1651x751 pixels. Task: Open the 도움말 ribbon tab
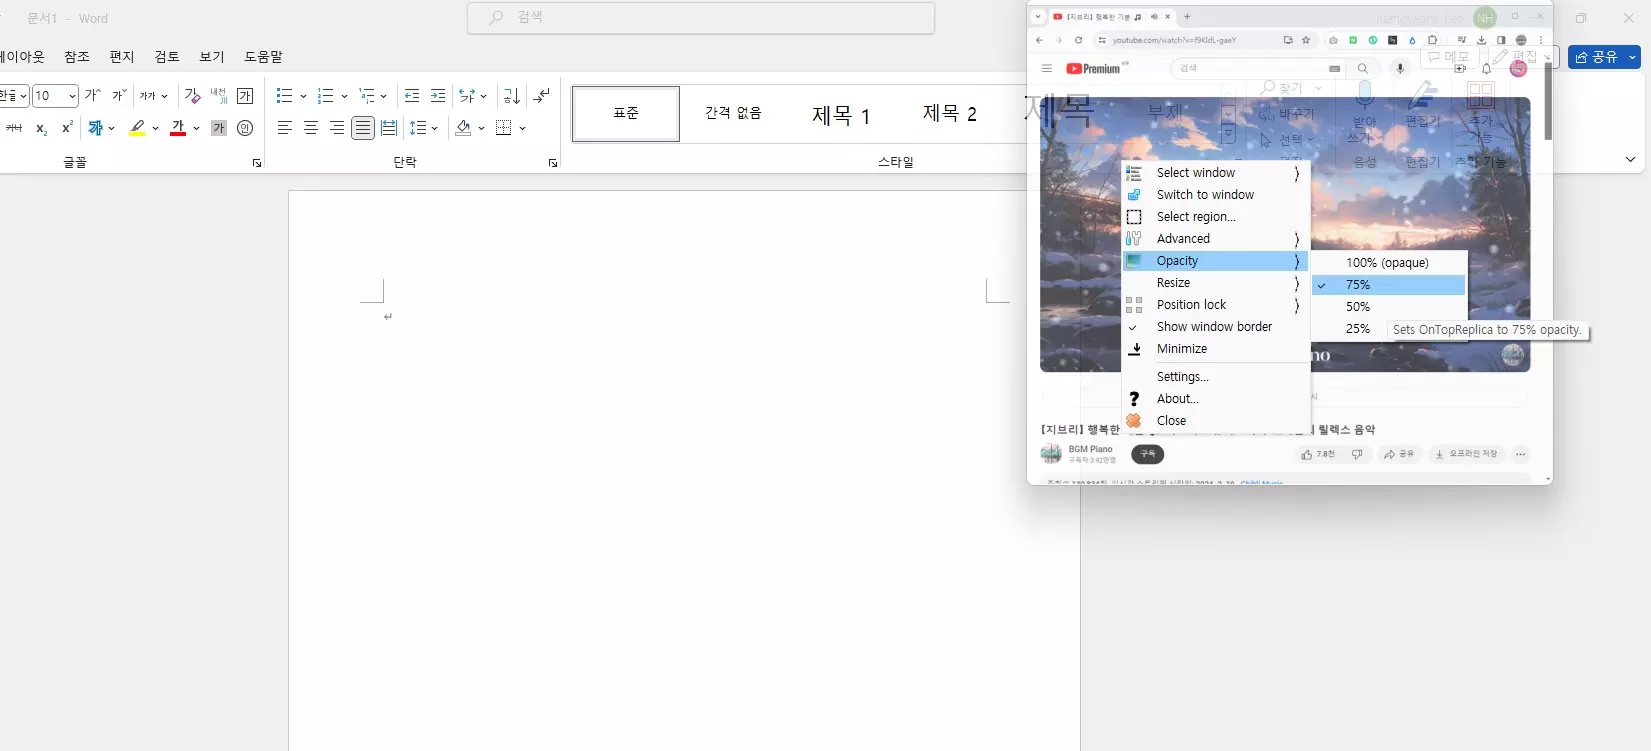tap(264, 57)
